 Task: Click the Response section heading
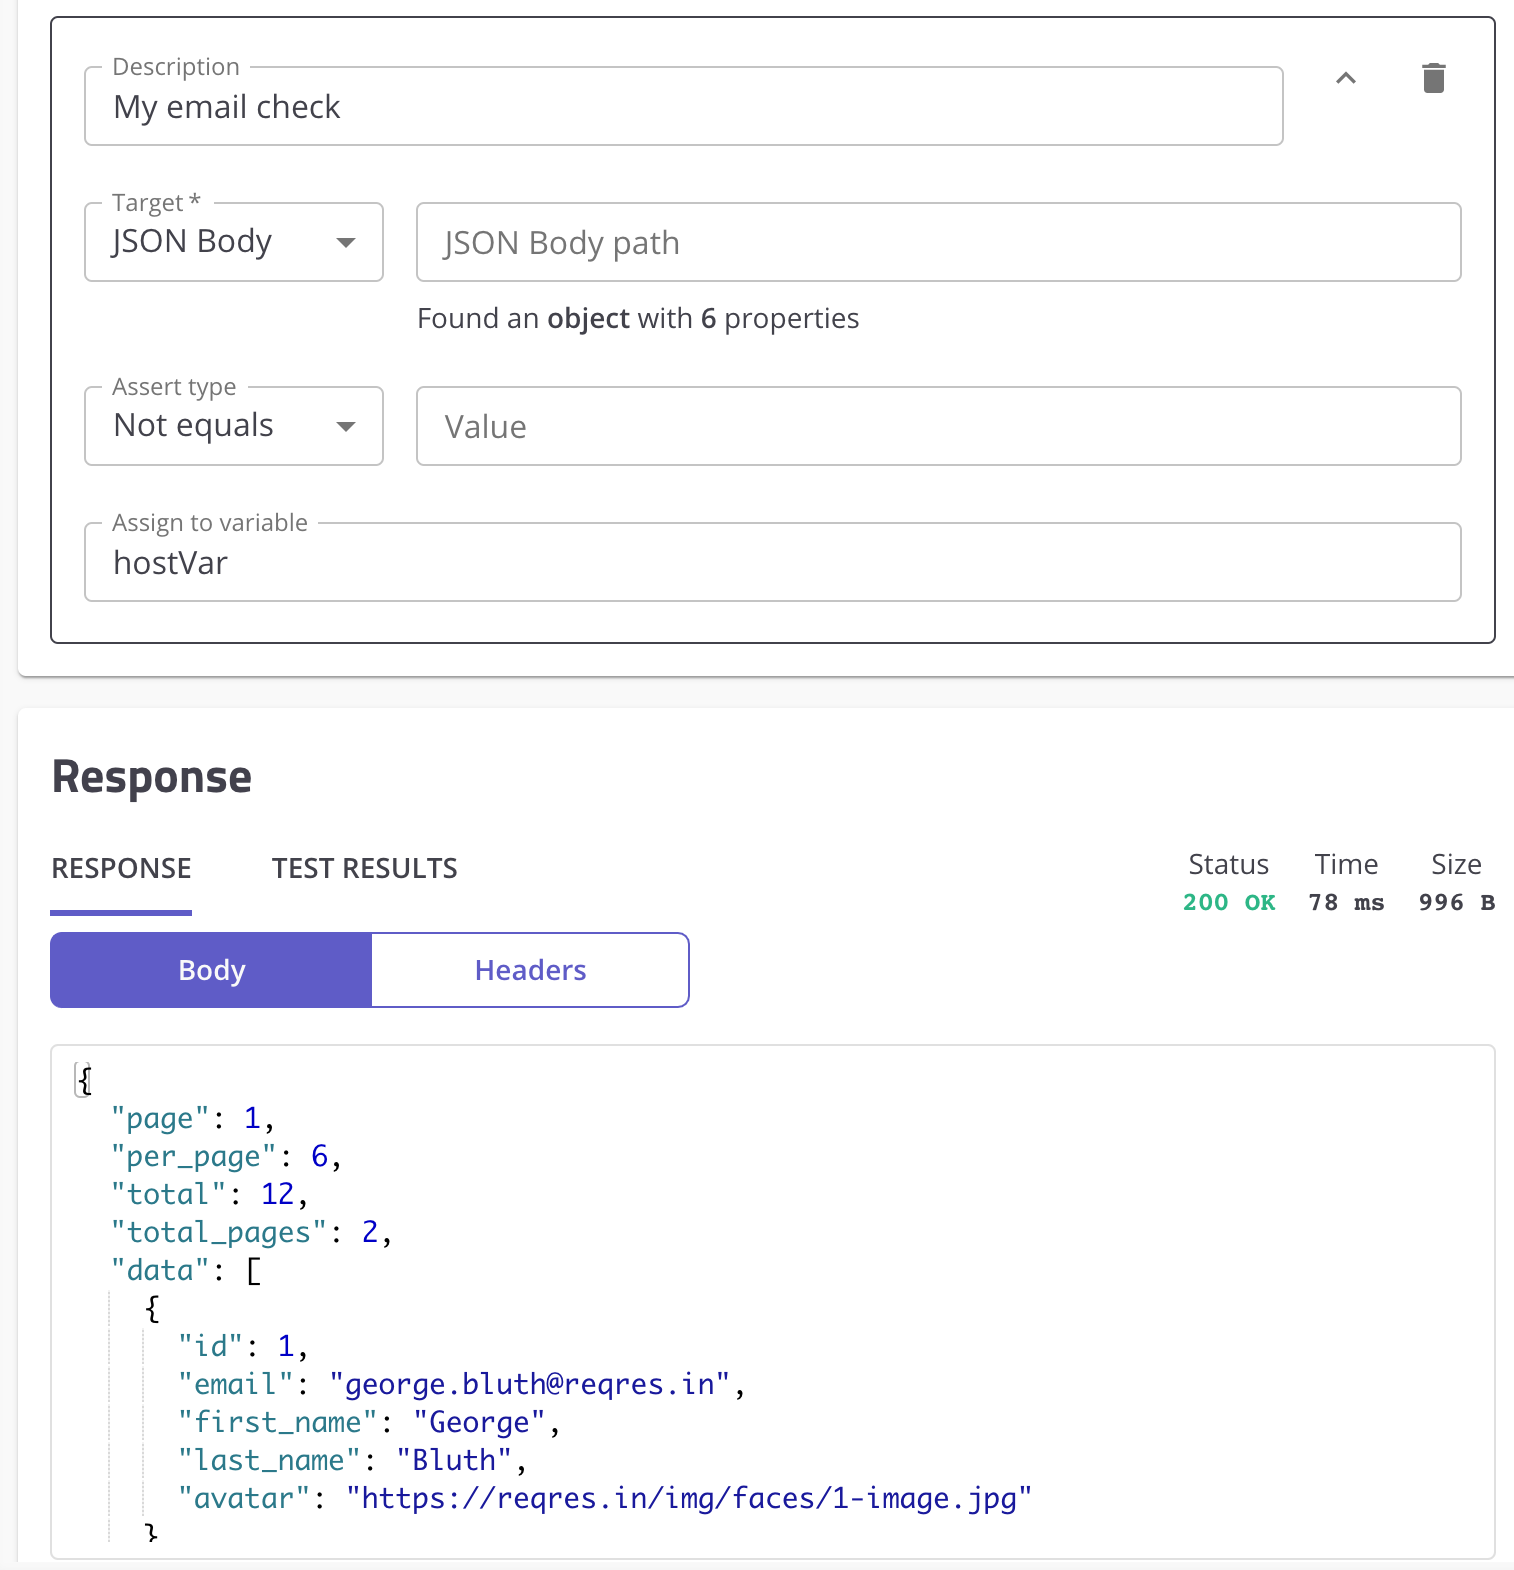pyautogui.click(x=152, y=777)
